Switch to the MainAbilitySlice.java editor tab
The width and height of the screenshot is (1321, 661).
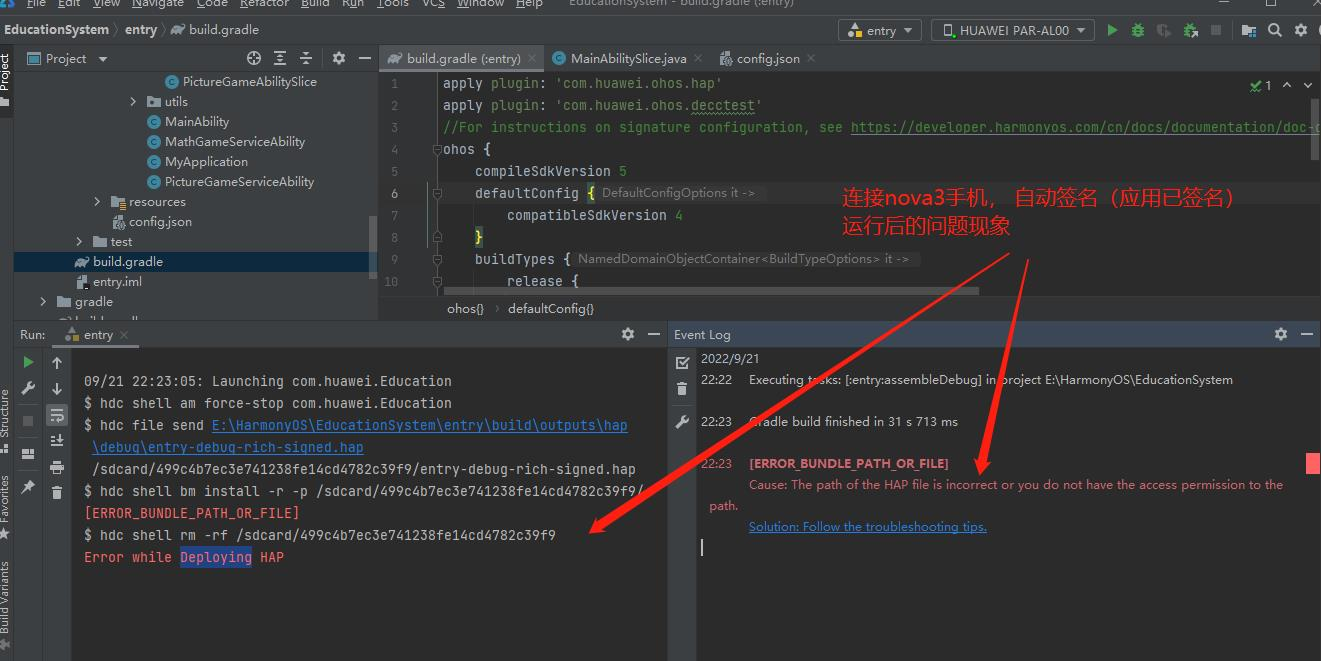627,59
